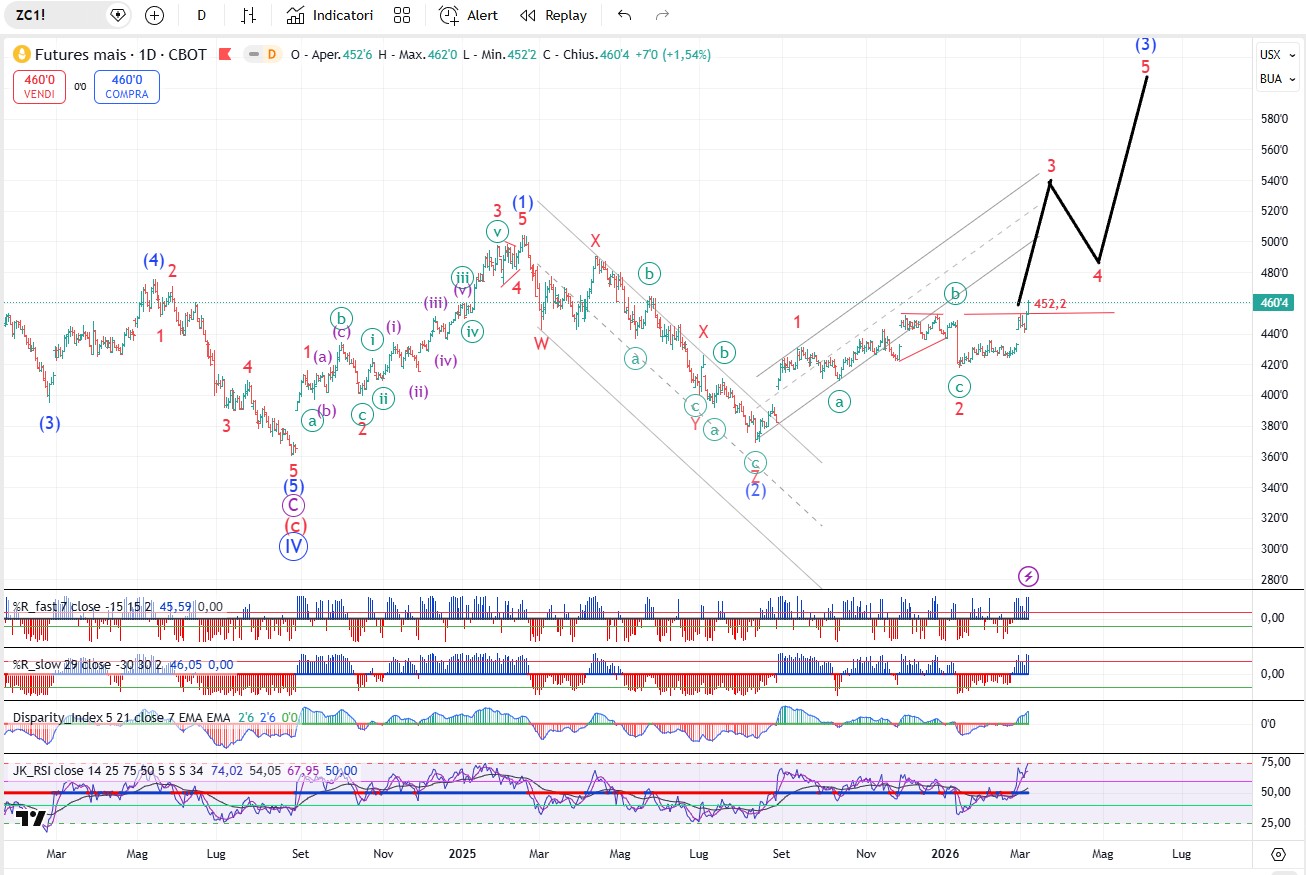The width and height of the screenshot is (1306, 875).
Task: Click the H - Max. value 462'0
Action: click(x=440, y=55)
